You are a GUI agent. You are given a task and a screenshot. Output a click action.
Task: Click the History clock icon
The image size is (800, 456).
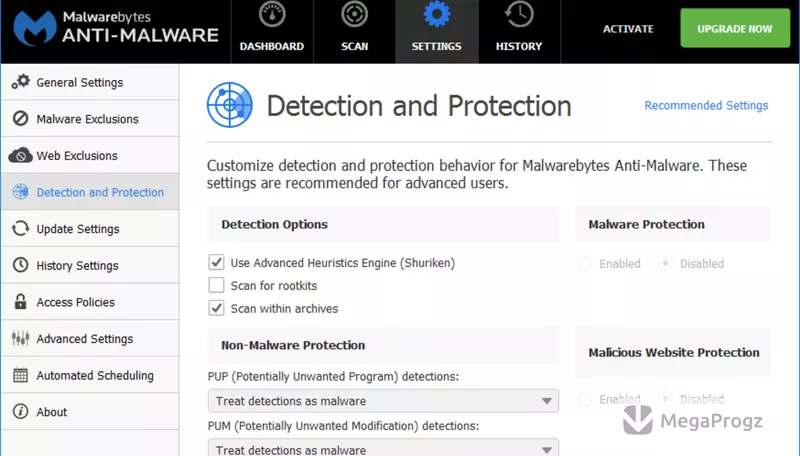tap(519, 14)
